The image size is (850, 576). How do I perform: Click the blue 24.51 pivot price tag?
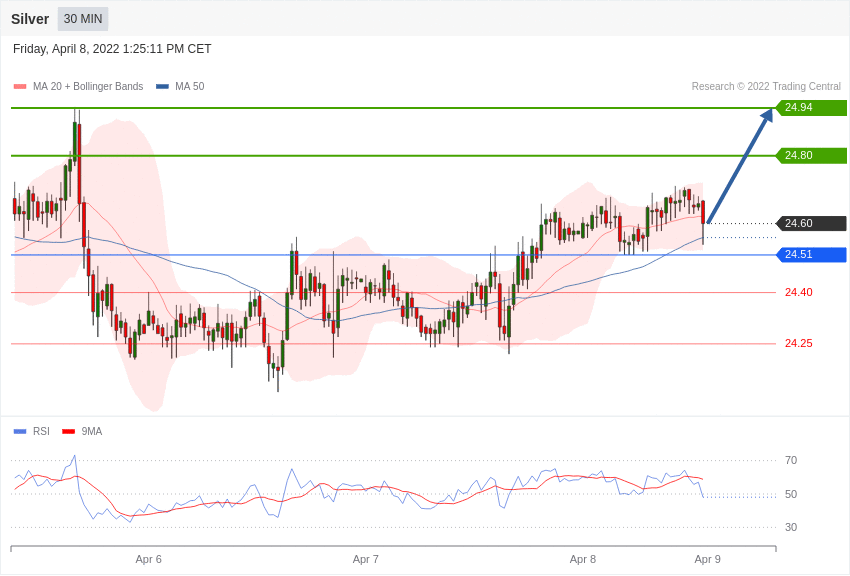click(x=811, y=254)
